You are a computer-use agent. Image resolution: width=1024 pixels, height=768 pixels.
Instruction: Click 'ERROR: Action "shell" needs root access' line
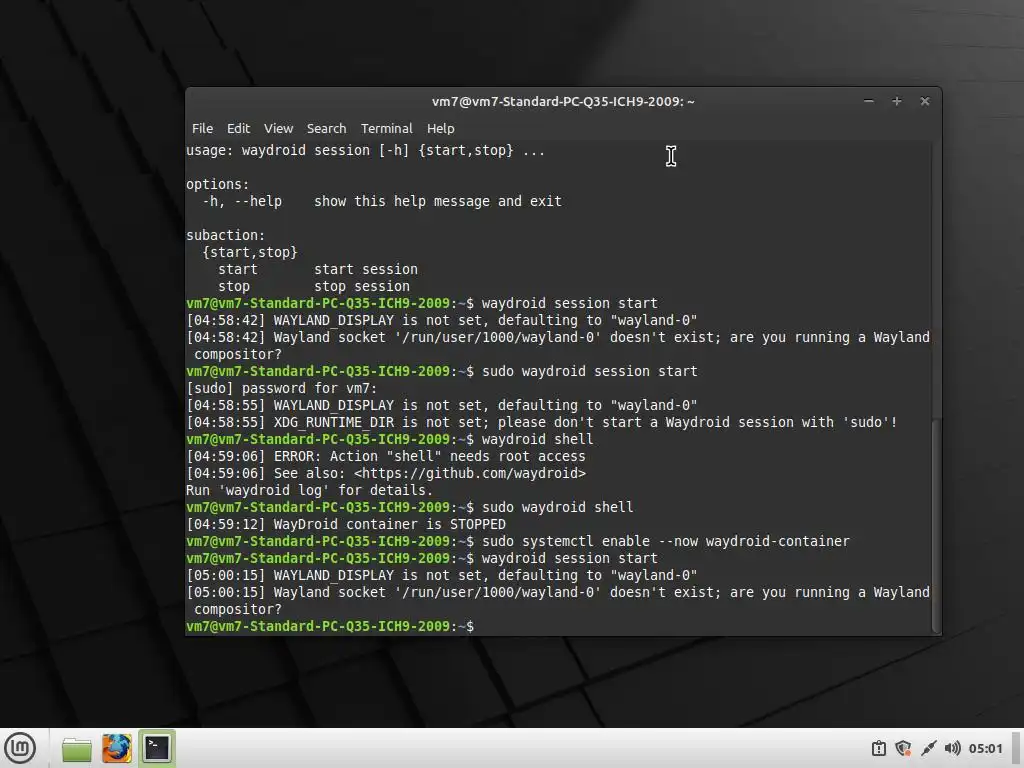tap(386, 456)
